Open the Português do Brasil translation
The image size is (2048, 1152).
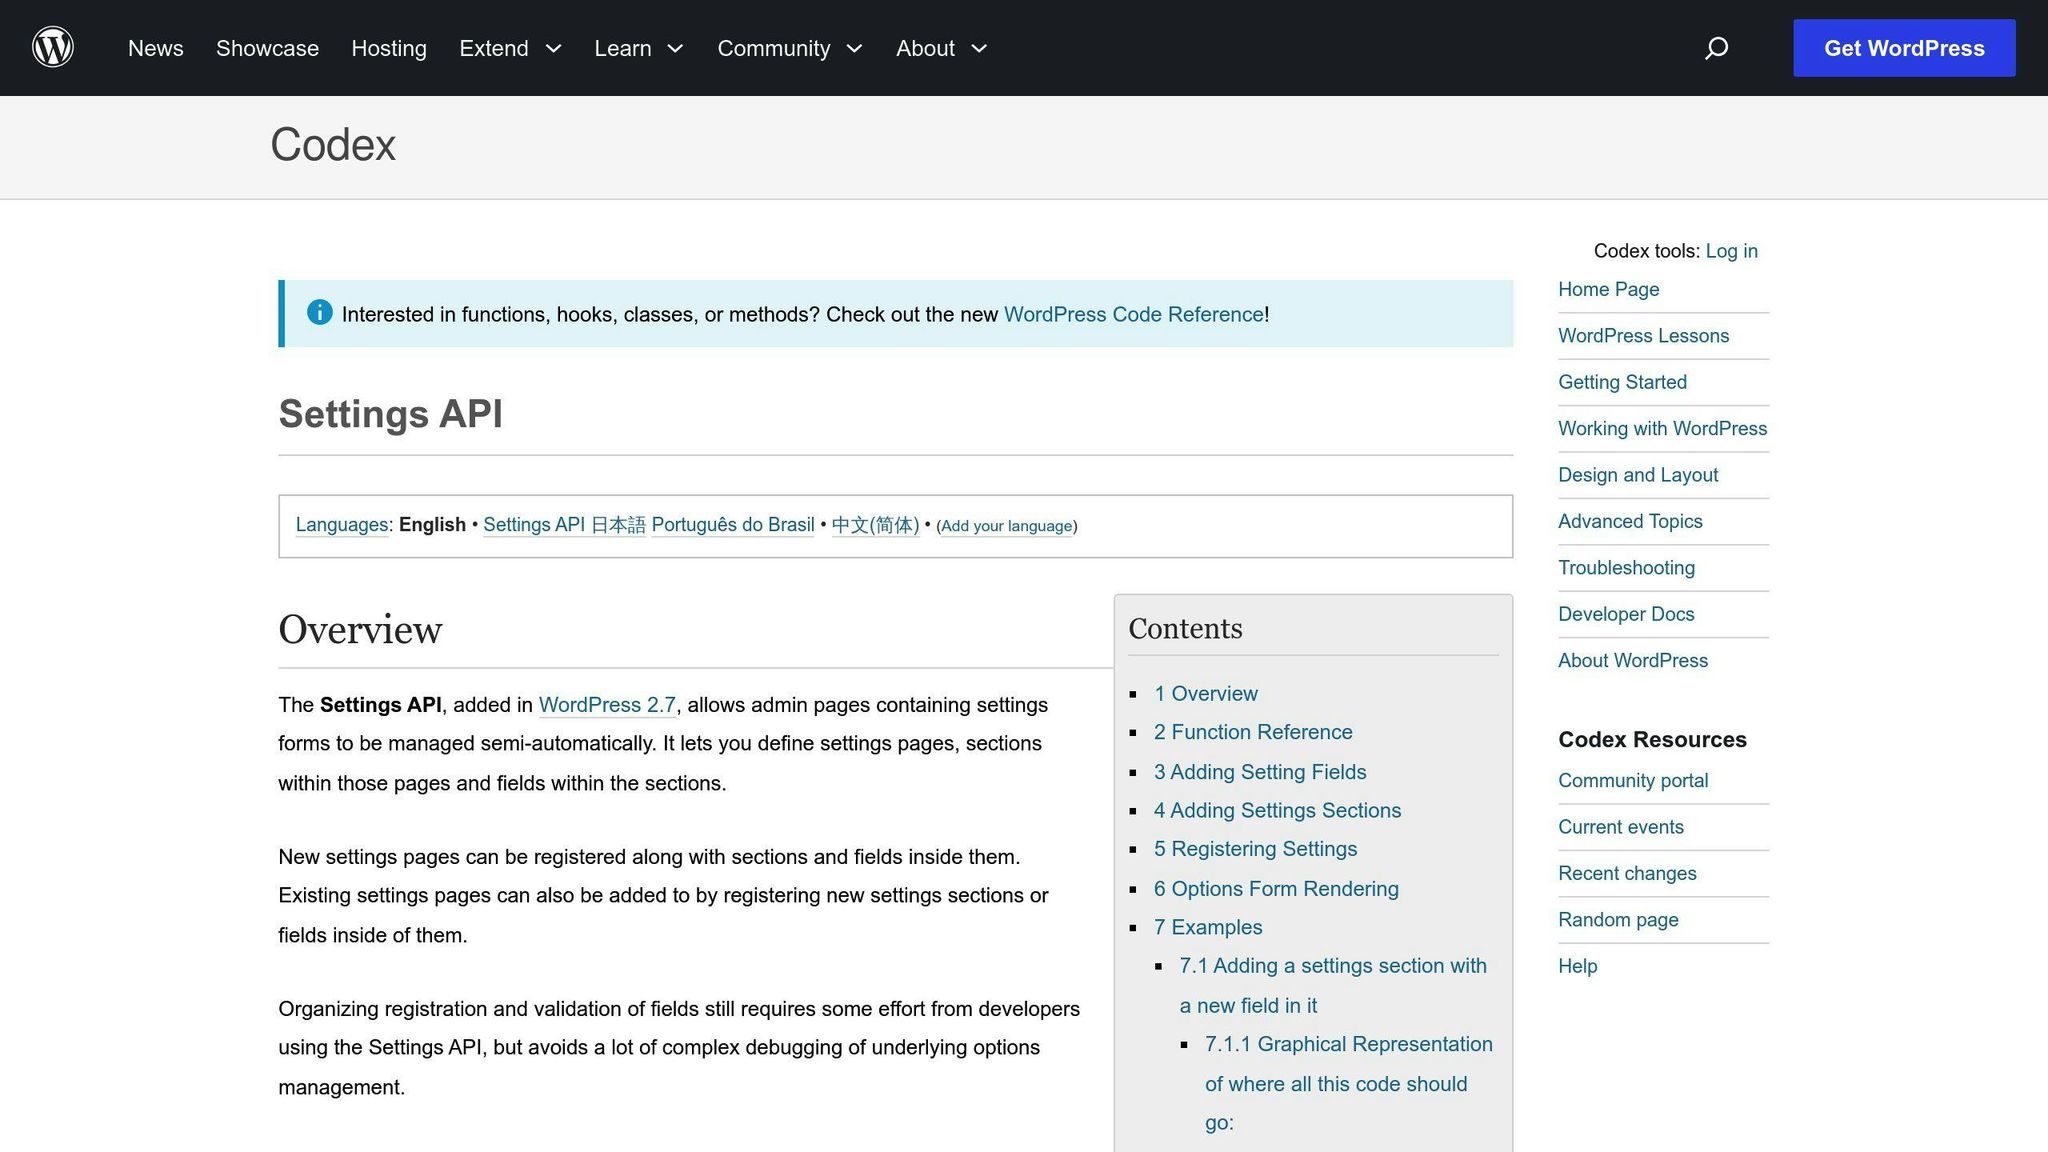[x=733, y=525]
